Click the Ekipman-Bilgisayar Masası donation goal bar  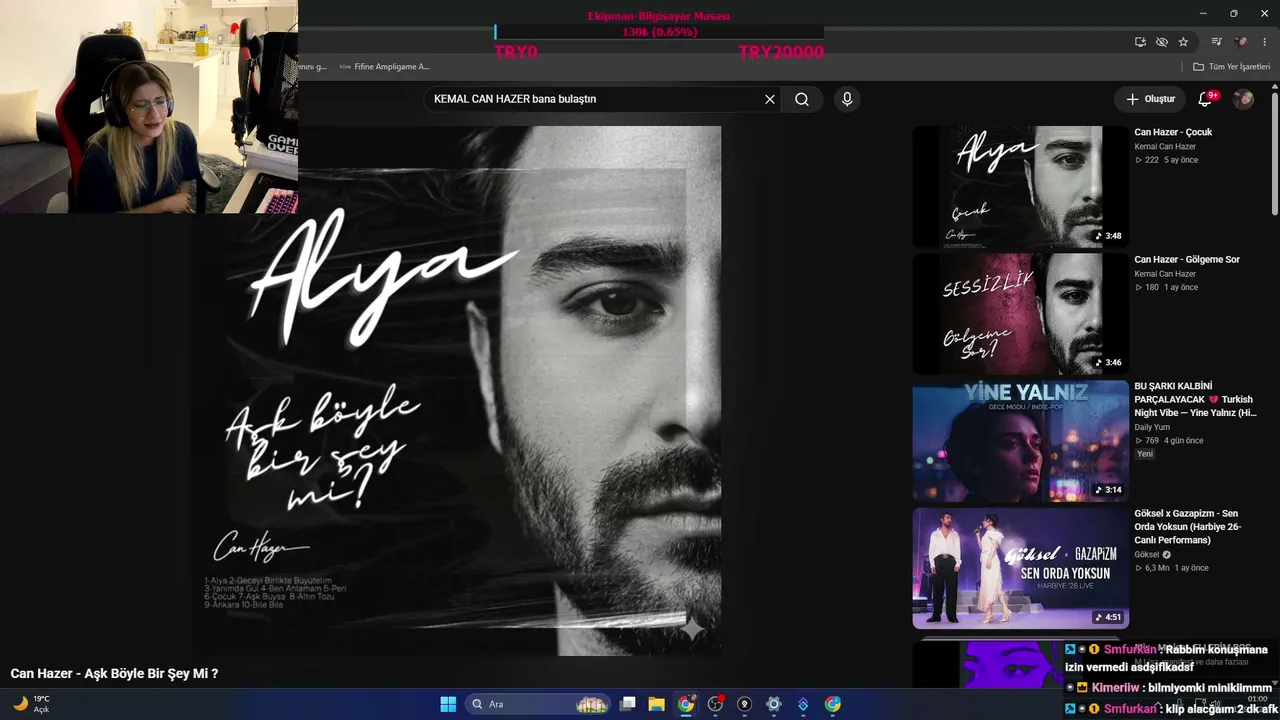[x=659, y=32]
